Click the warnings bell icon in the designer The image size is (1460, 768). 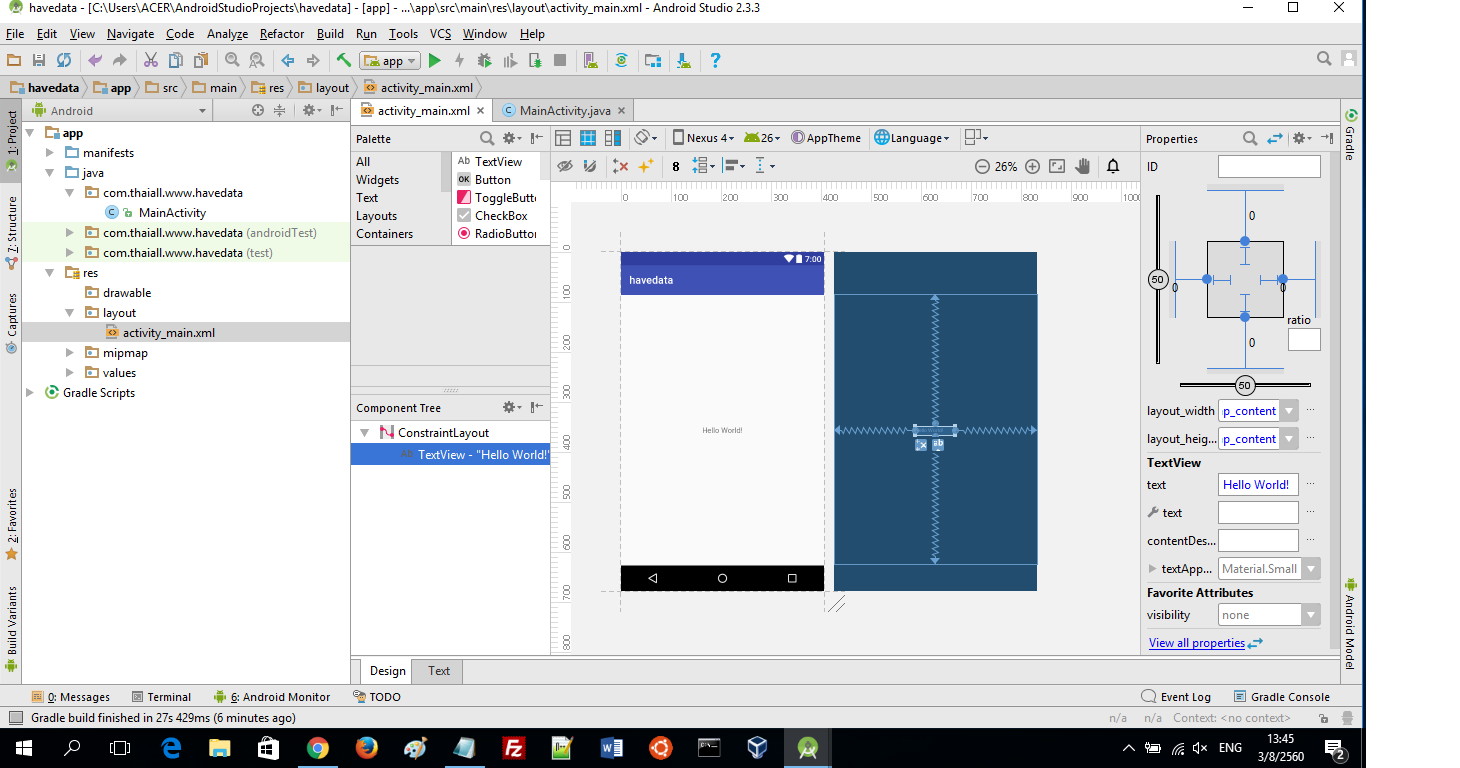(x=1113, y=166)
